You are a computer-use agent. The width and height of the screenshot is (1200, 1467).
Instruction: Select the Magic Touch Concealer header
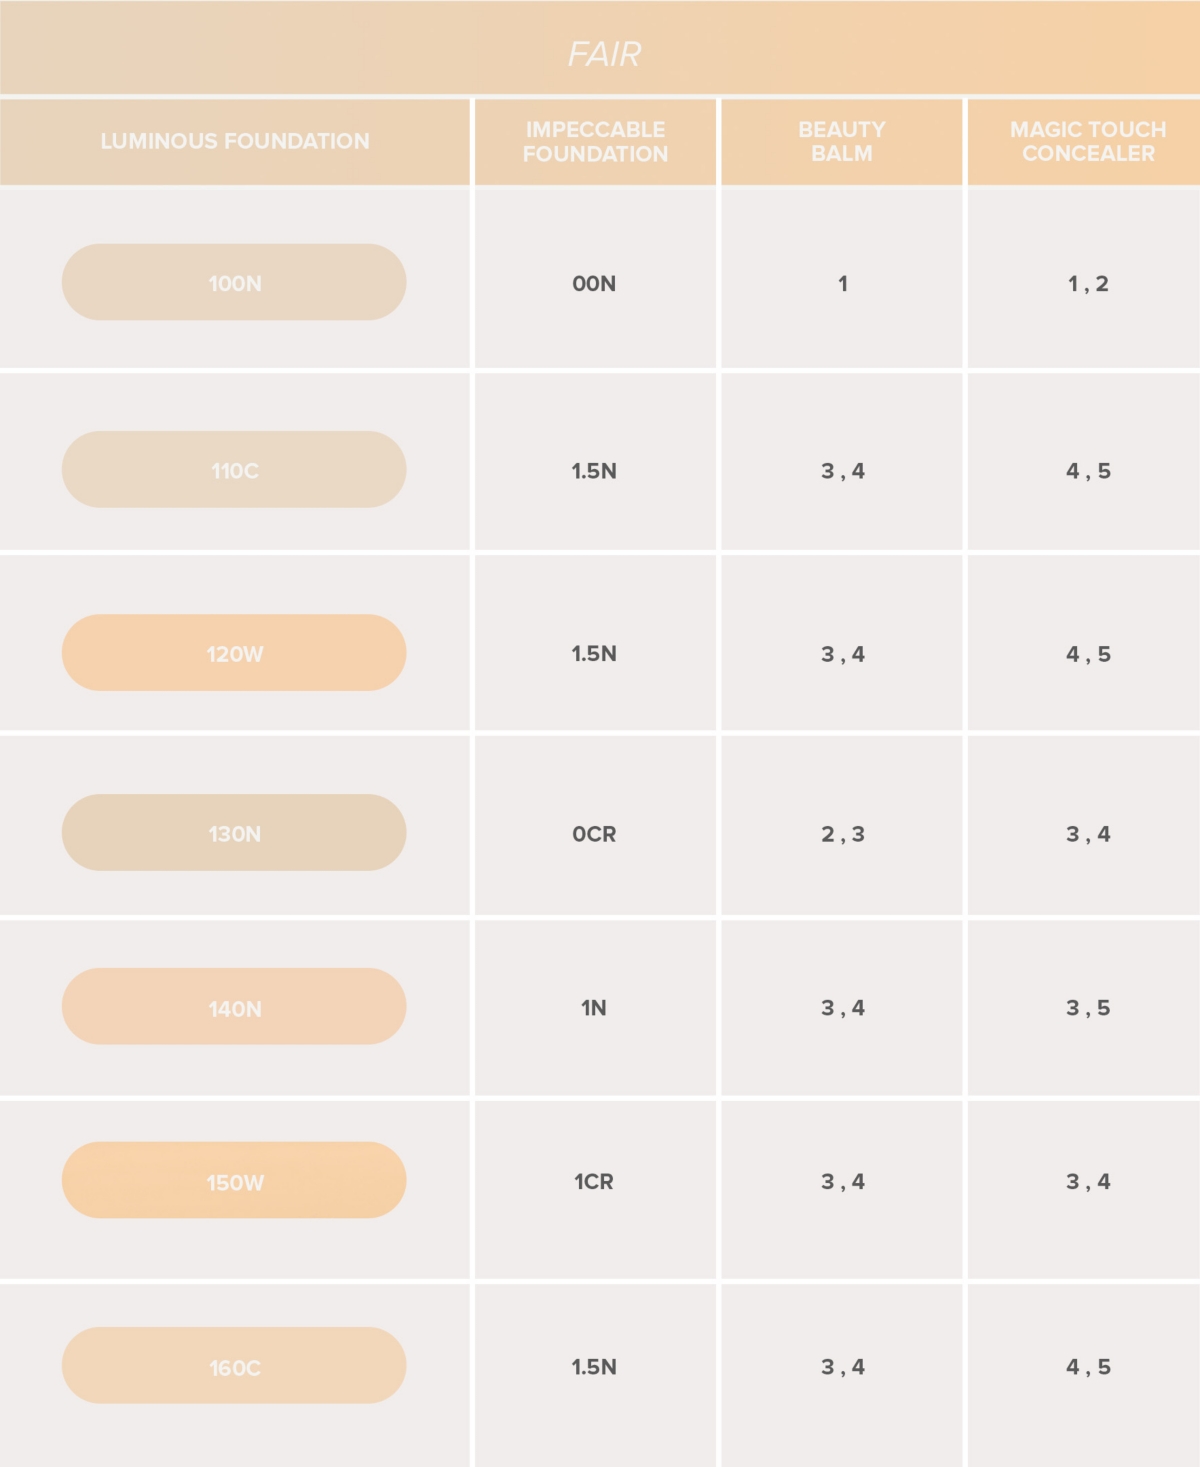point(1088,141)
